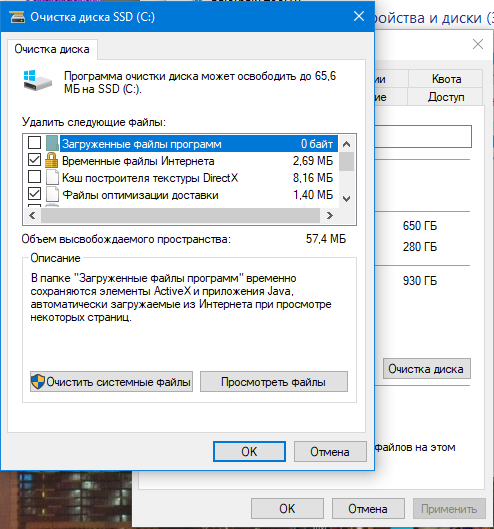Confirm Disk Cleanup with OK button

[x=249, y=451]
